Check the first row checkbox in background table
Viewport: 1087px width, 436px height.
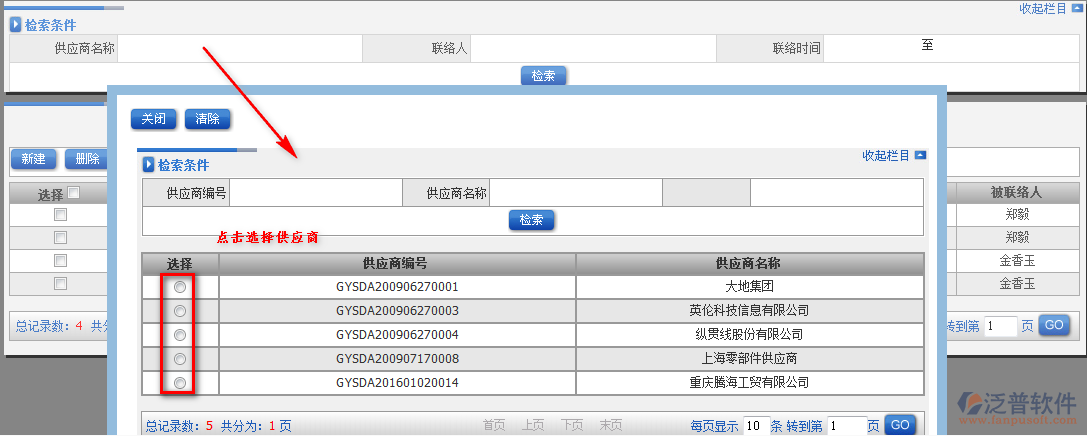pos(60,215)
